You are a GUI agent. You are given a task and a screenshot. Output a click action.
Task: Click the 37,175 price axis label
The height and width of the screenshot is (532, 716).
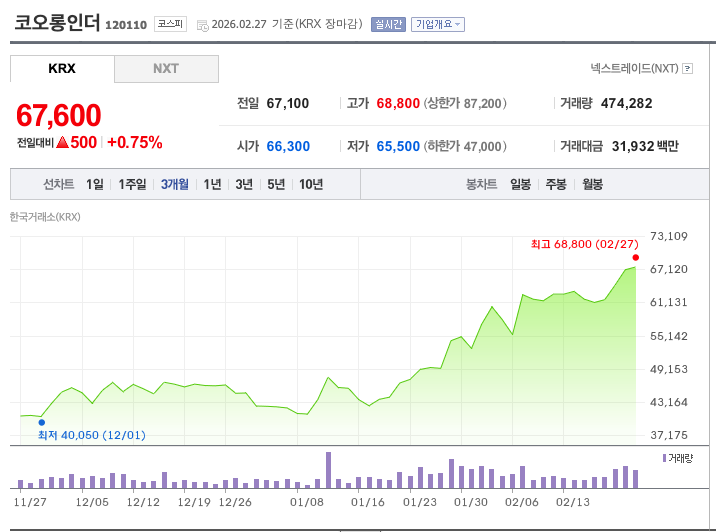(x=669, y=435)
